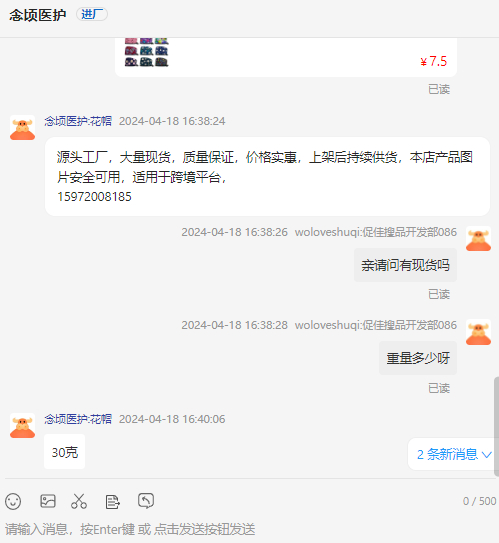Click the 进厂 tag in header

92,14
